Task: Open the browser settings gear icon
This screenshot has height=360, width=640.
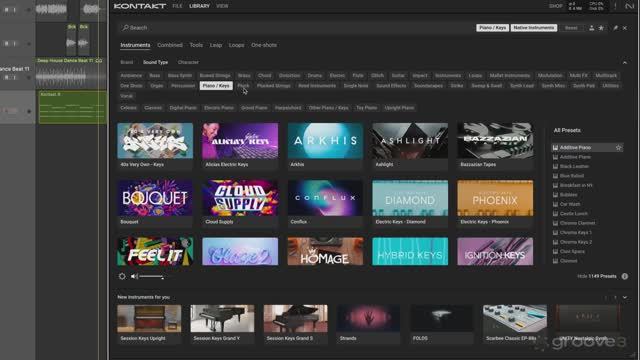Action: pyautogui.click(x=122, y=276)
